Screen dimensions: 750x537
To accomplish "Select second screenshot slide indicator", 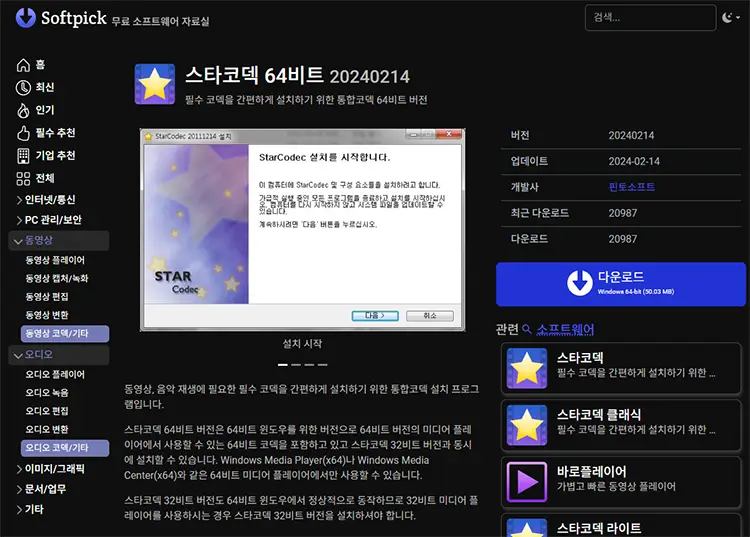I will pyautogui.click(x=296, y=365).
